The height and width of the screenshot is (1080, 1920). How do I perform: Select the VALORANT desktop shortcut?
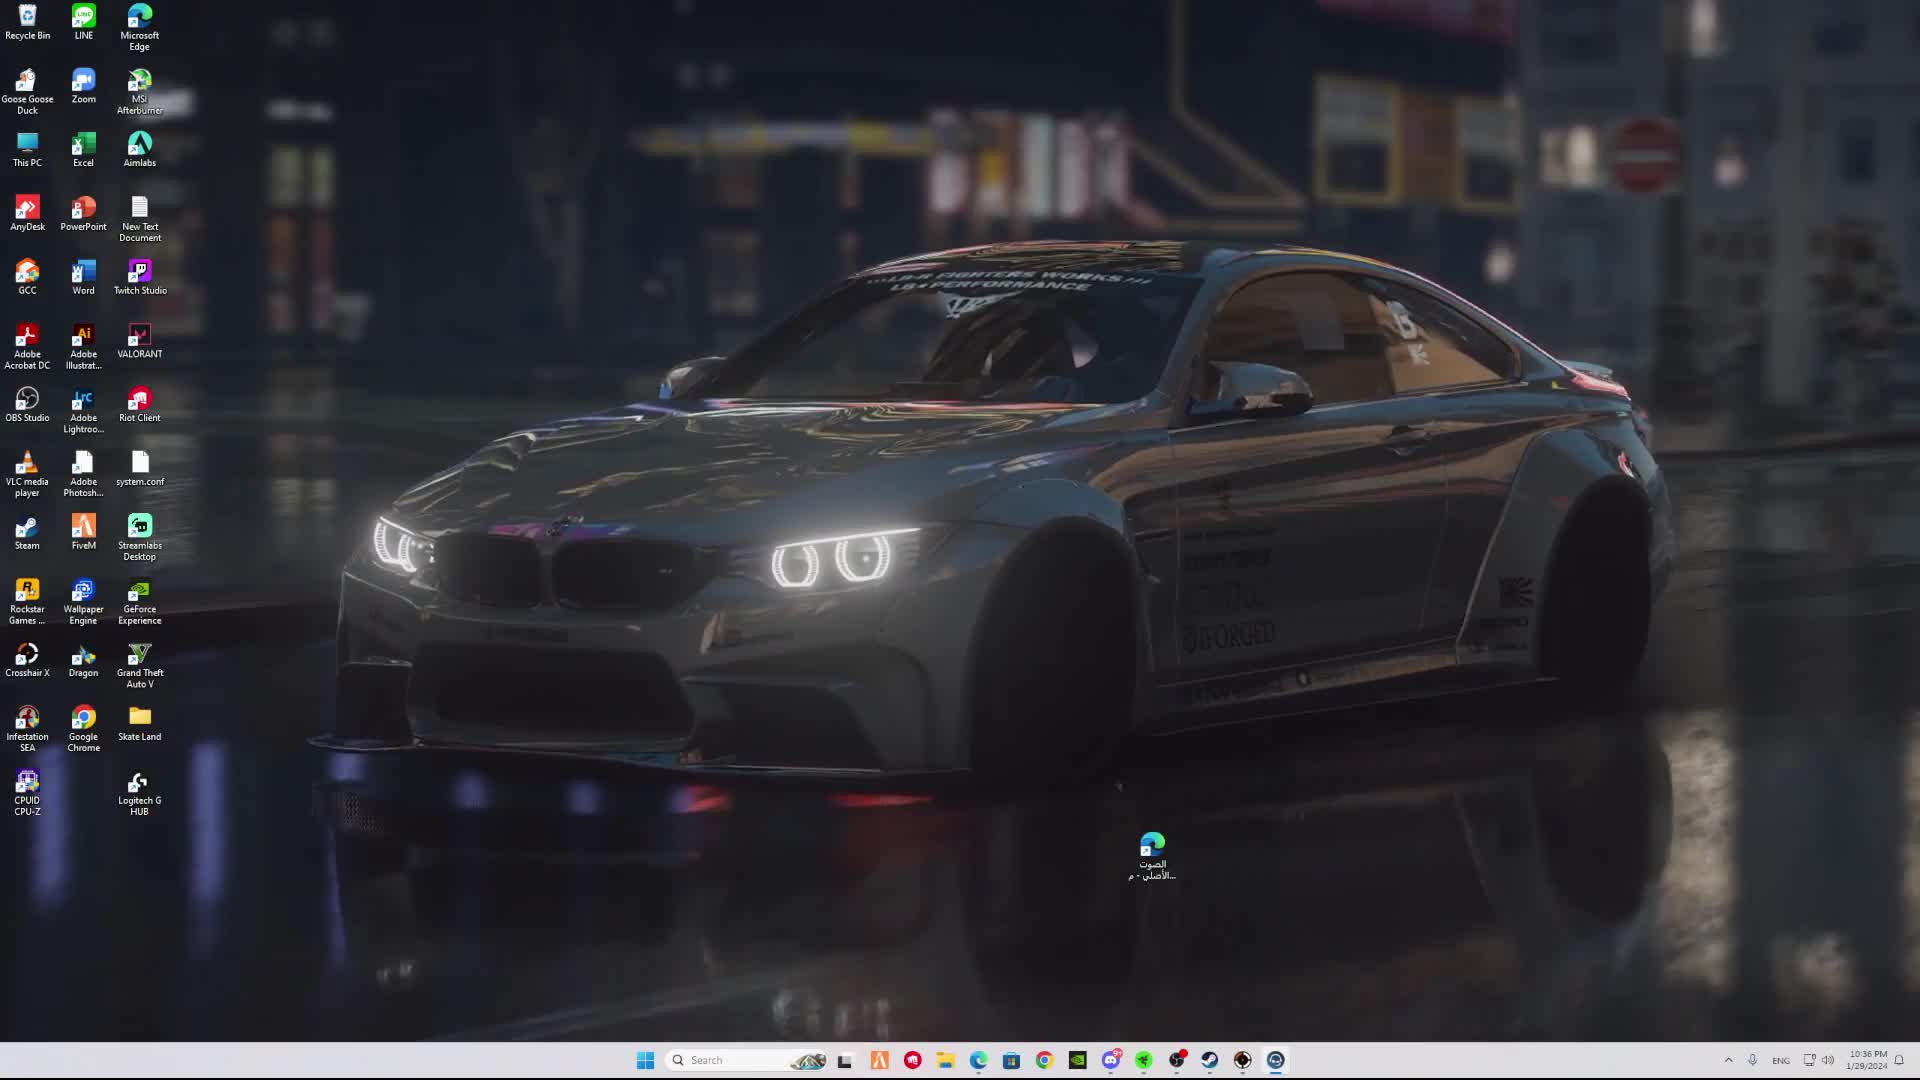coord(139,341)
